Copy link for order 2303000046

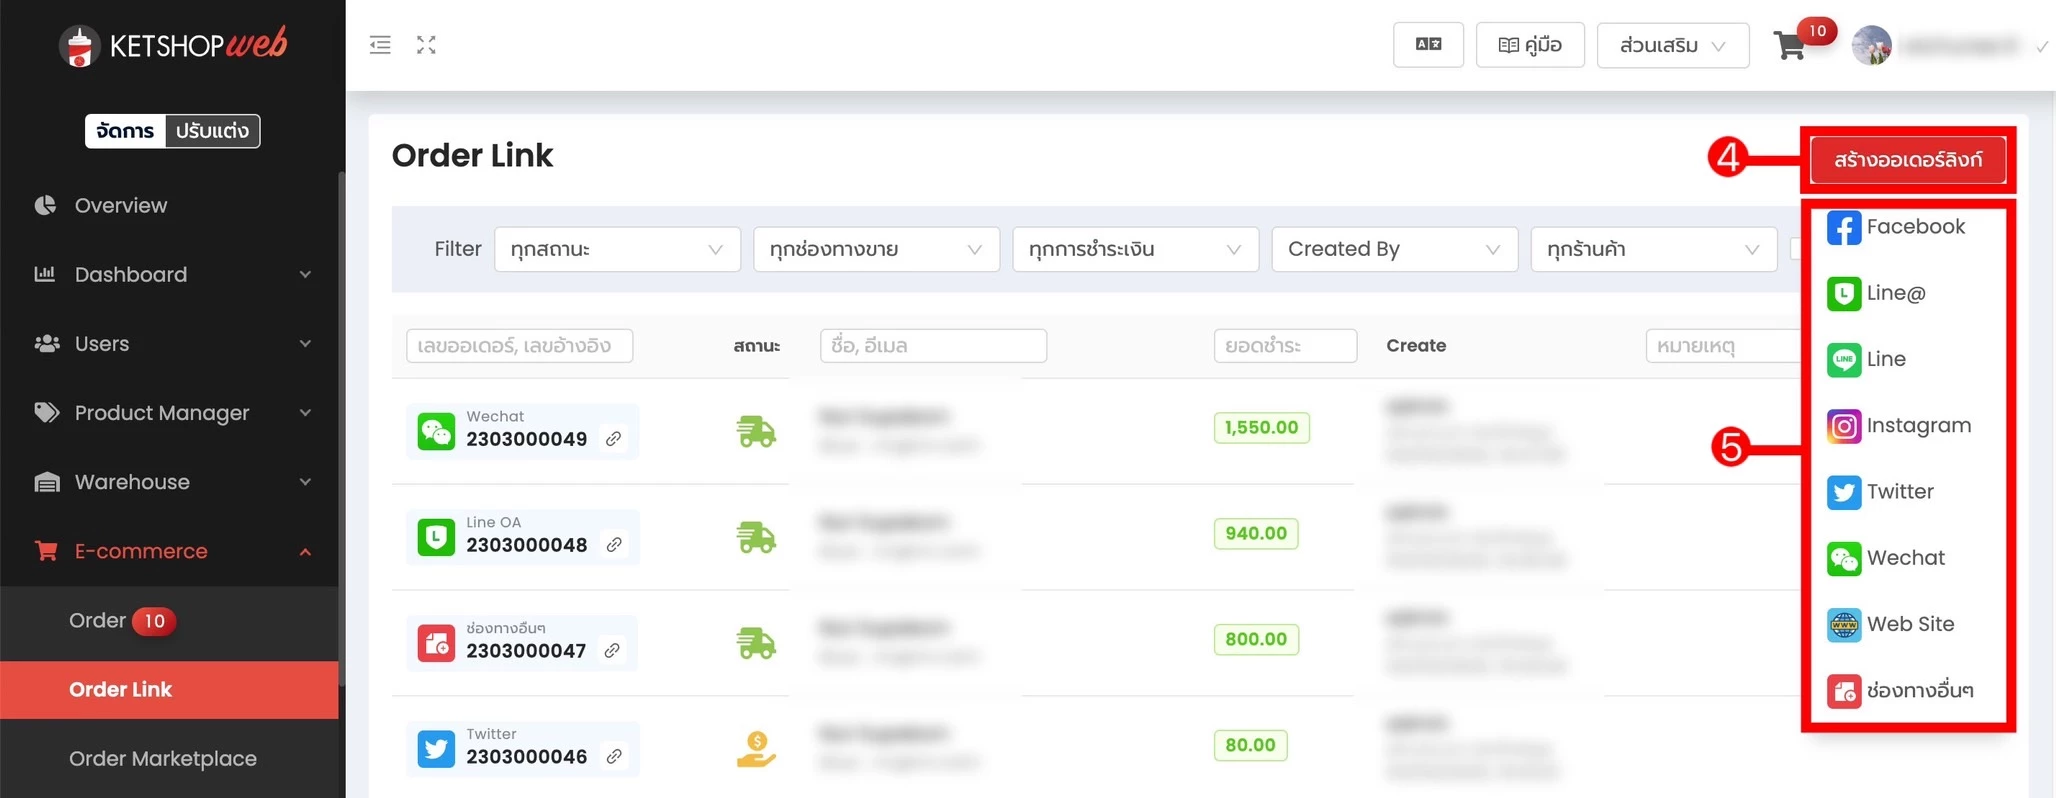tap(614, 757)
